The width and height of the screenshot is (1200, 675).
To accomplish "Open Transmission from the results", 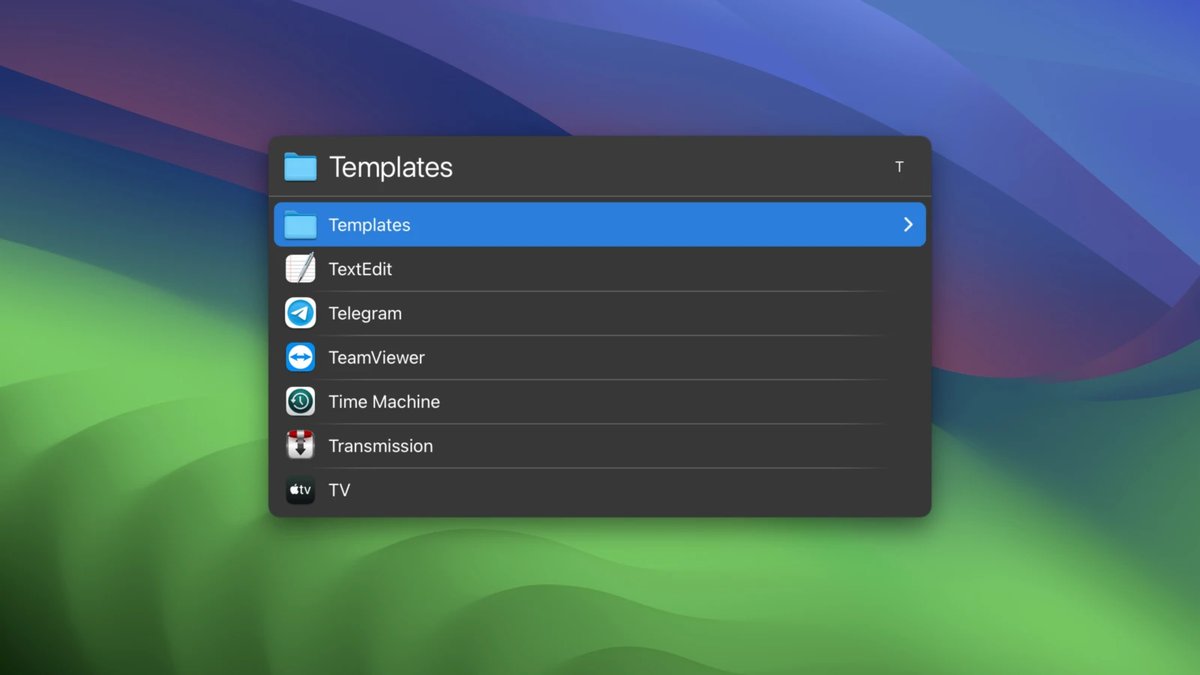I will 380,445.
